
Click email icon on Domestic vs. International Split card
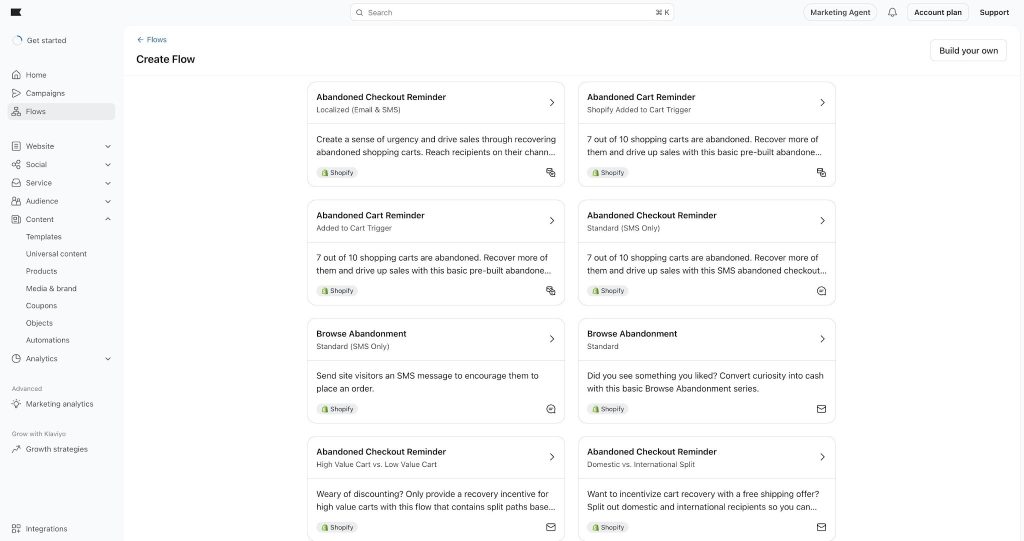[821, 527]
